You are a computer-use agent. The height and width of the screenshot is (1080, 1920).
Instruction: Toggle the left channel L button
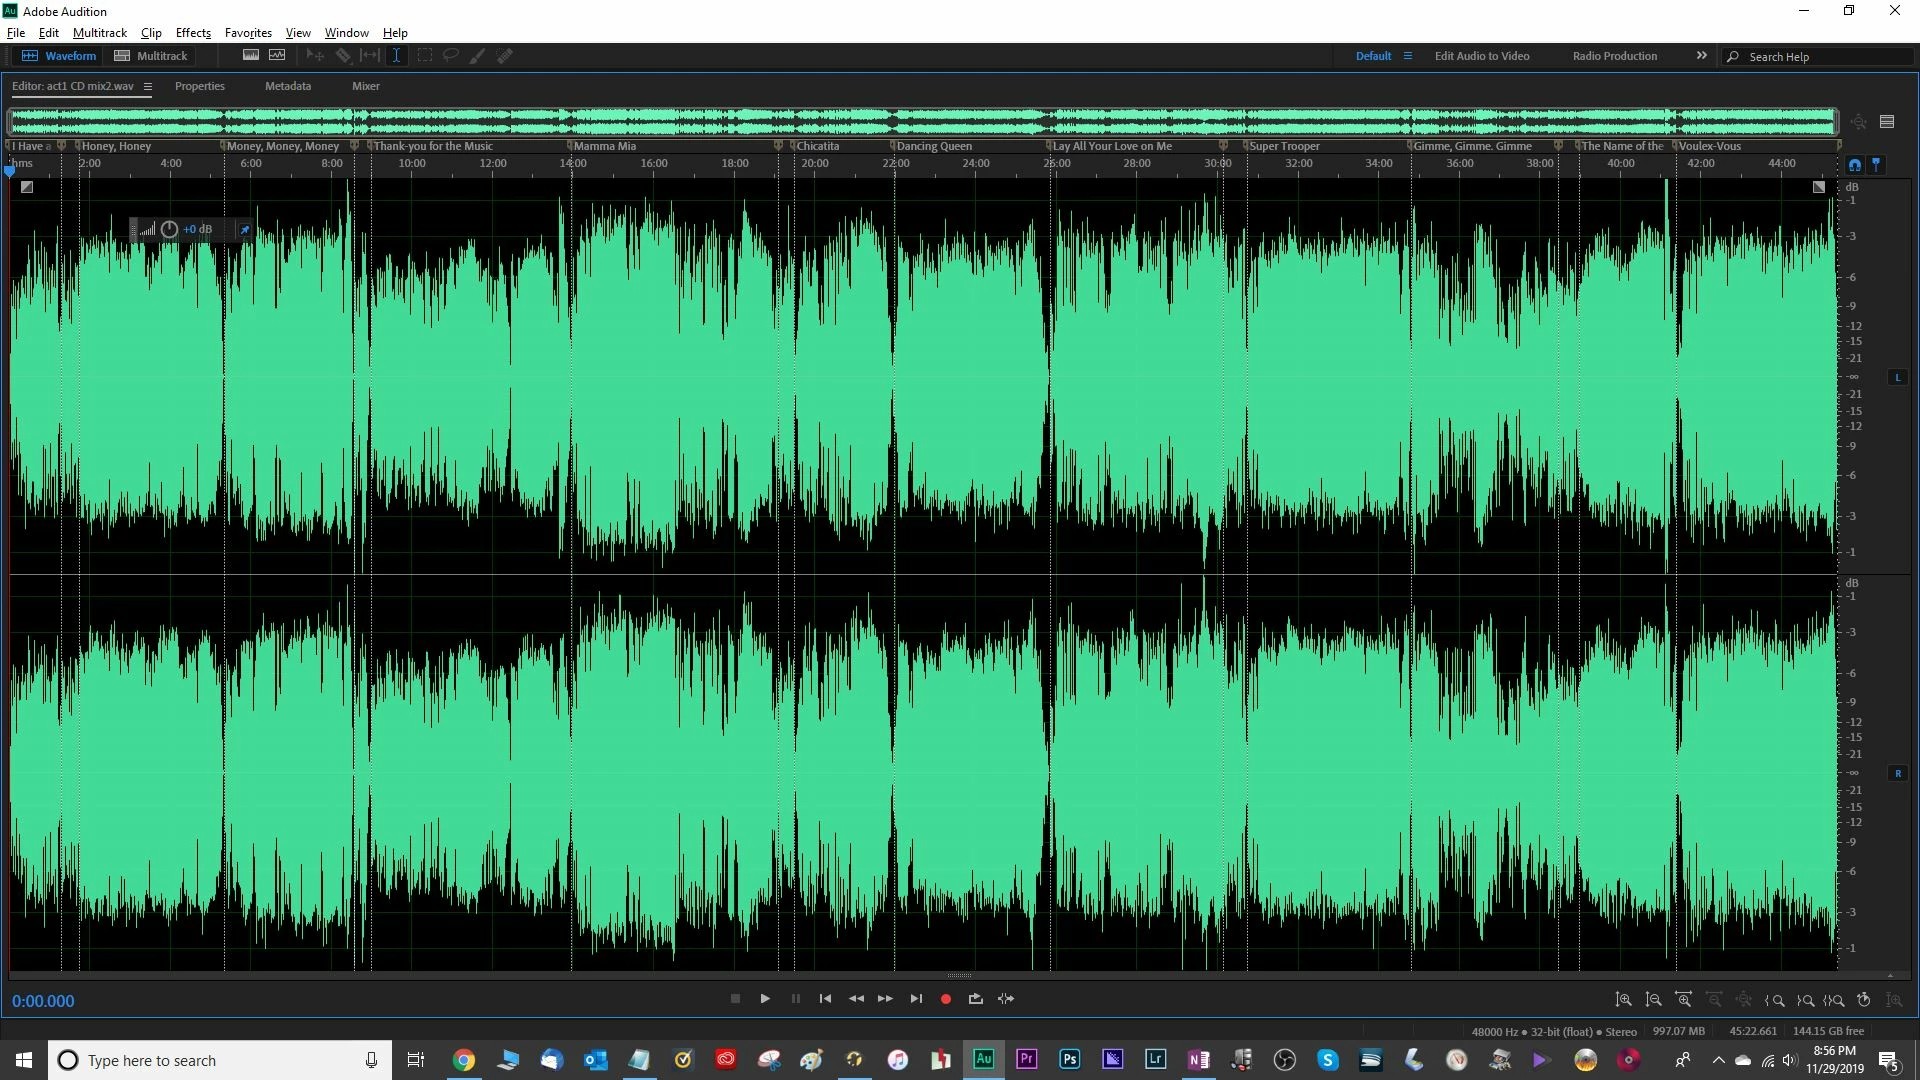(x=1898, y=378)
